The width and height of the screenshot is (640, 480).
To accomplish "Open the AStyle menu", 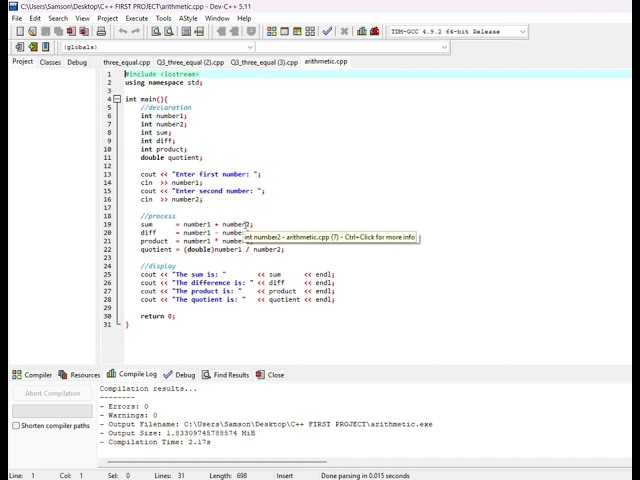I will (x=188, y=18).
